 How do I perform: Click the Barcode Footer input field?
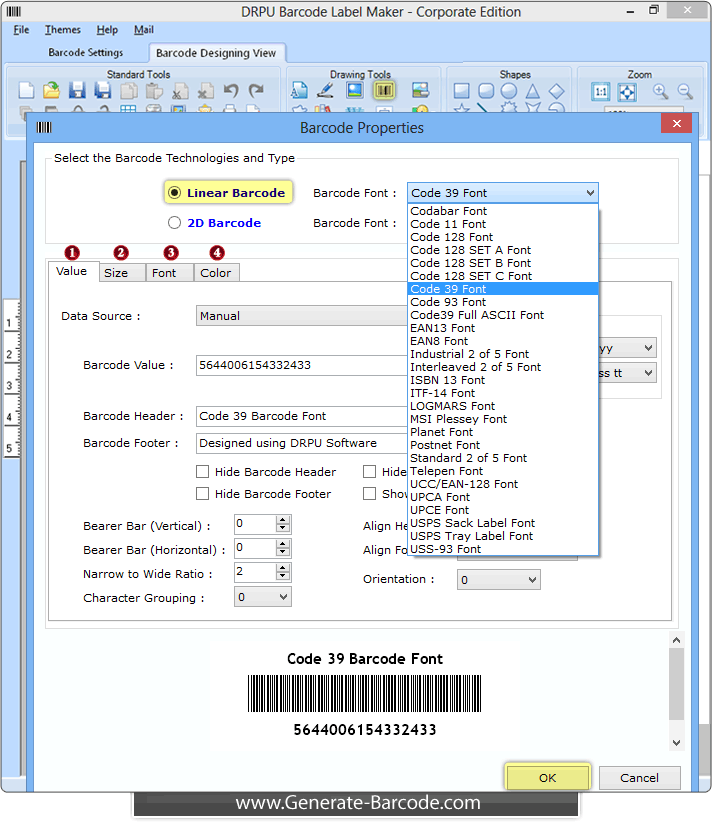click(x=302, y=444)
